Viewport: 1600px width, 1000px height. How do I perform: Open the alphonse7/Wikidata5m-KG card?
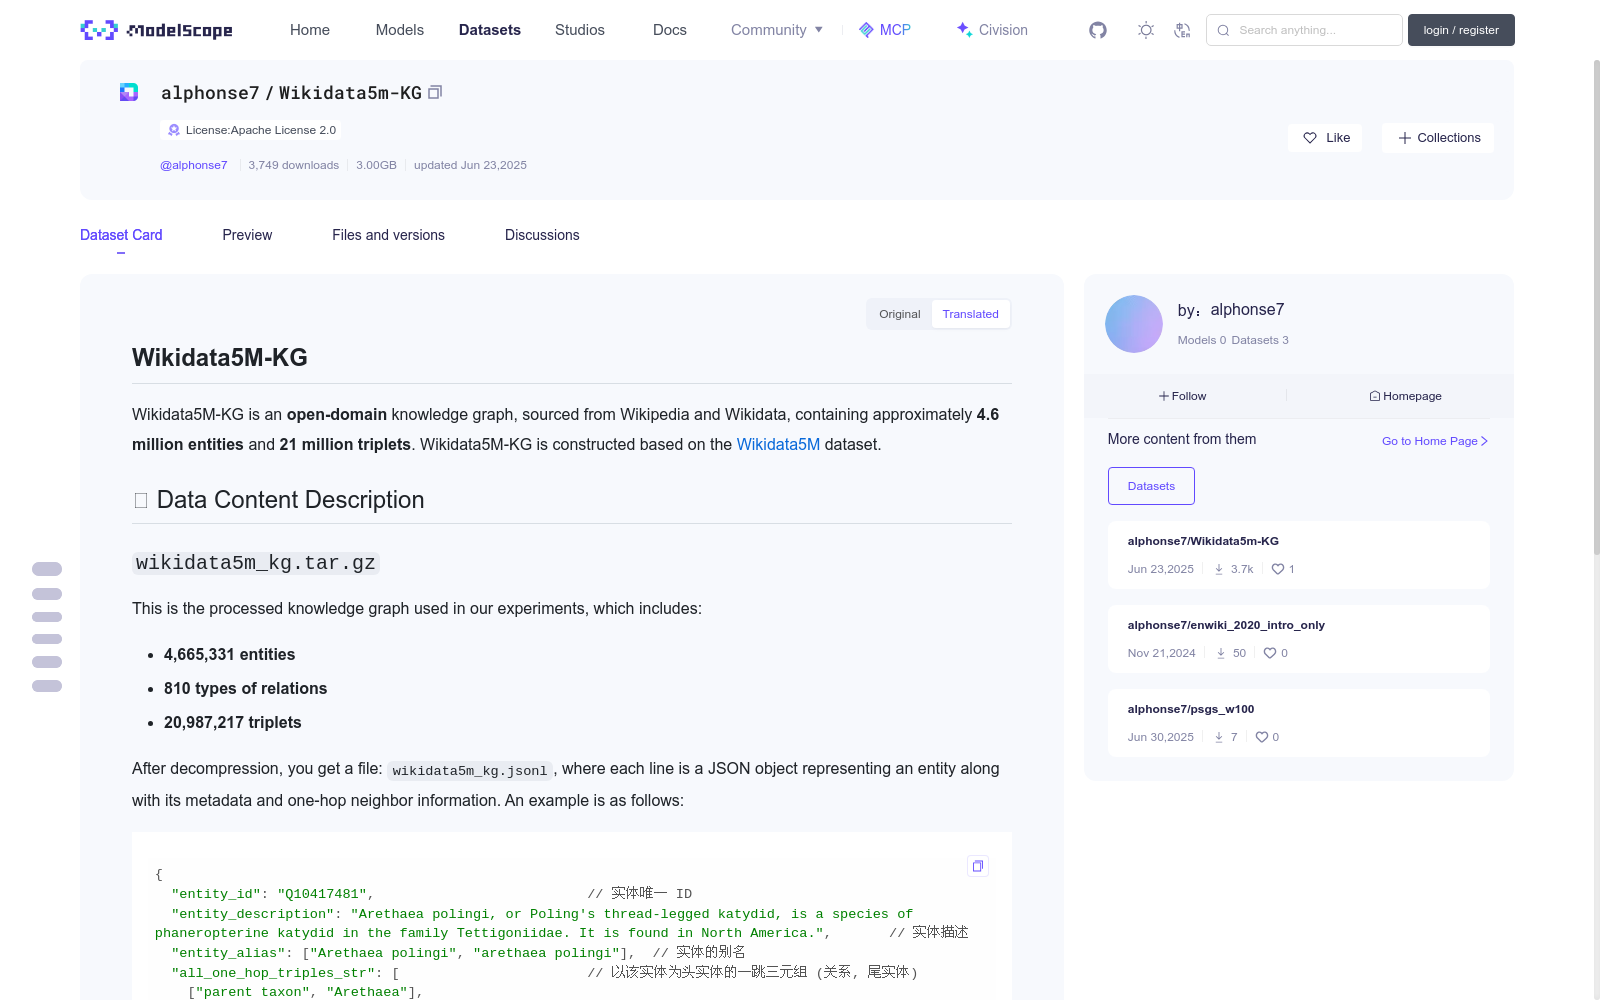point(1299,555)
